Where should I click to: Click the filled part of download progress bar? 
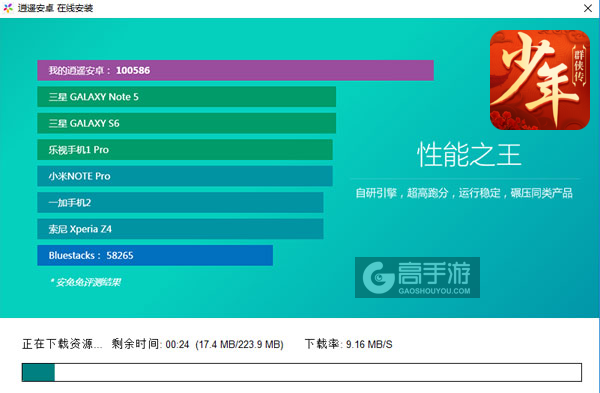pyautogui.click(x=38, y=372)
